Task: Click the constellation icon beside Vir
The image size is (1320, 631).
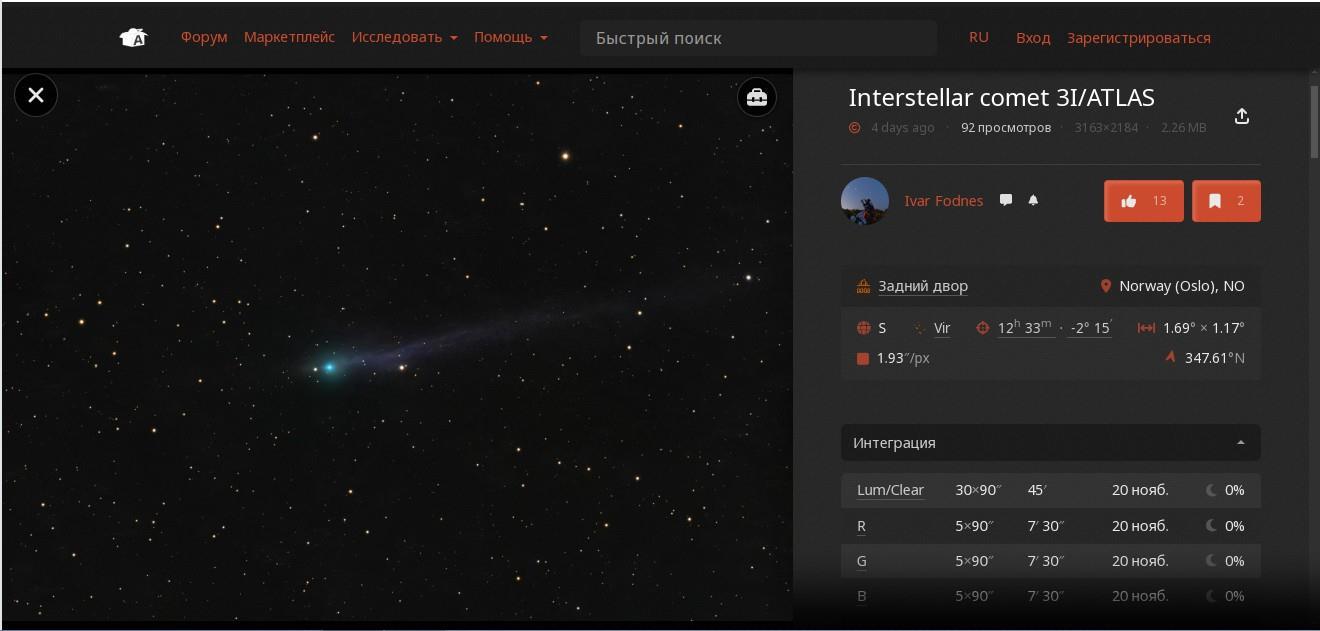Action: [x=919, y=328]
